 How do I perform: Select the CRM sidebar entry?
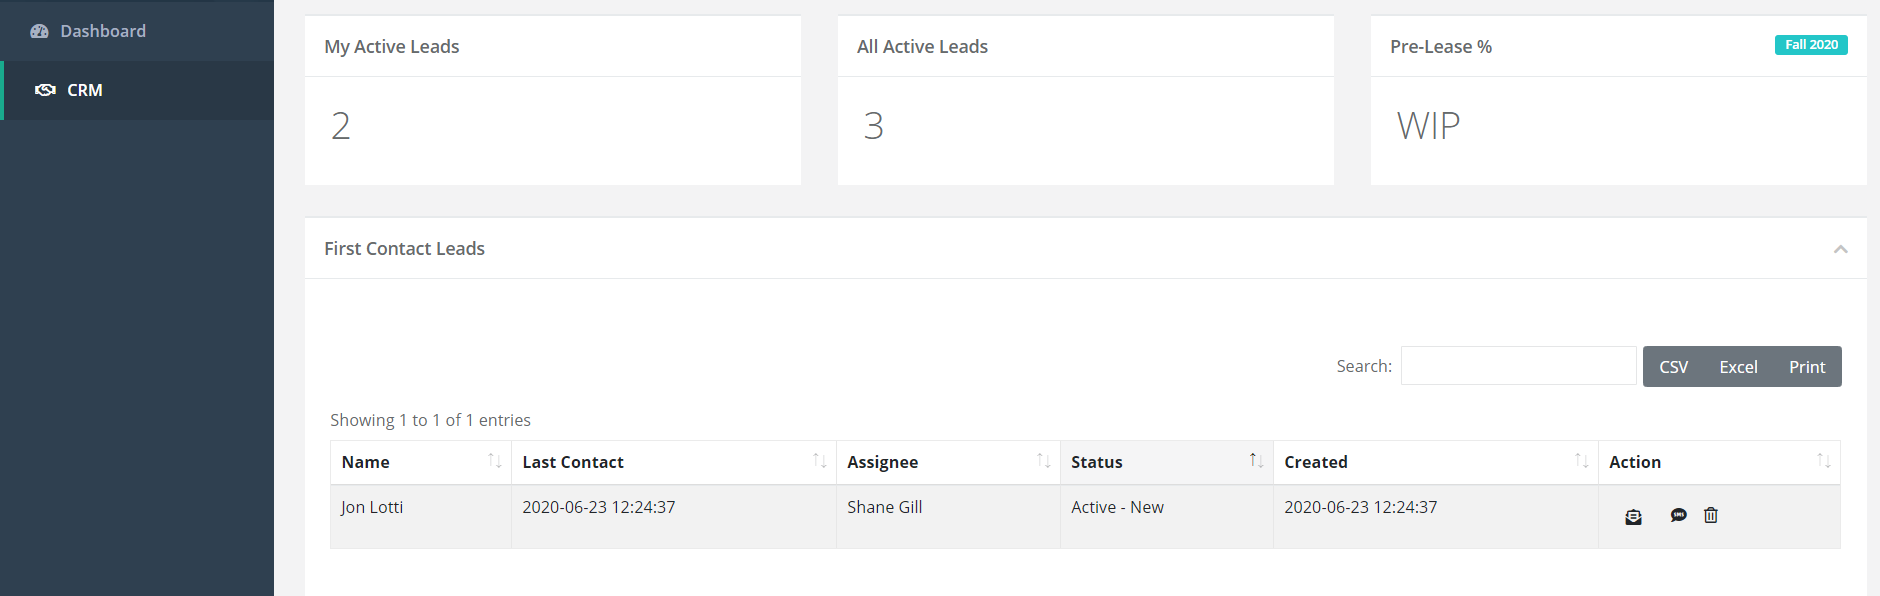84,90
